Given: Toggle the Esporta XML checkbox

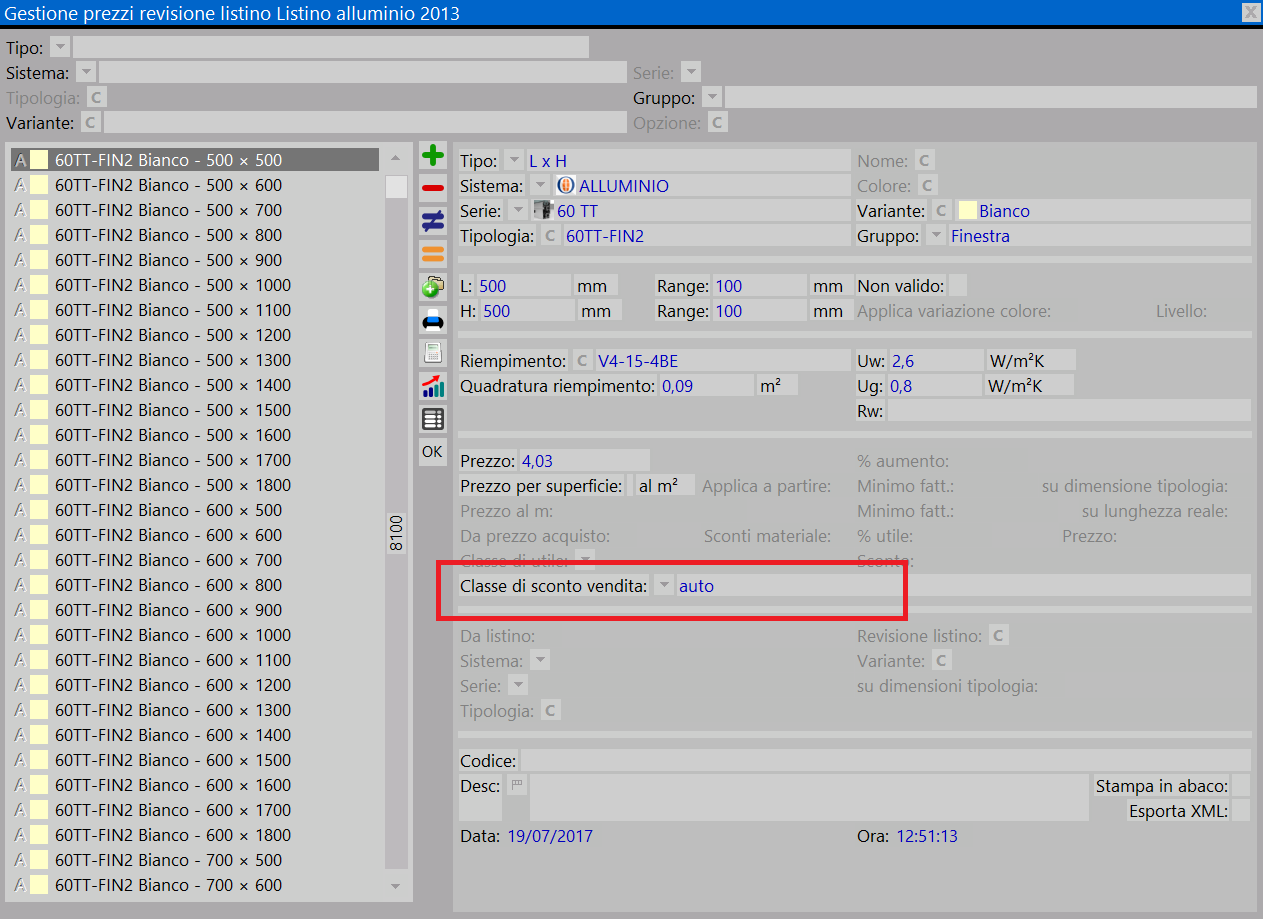Looking at the screenshot, I should click(x=1240, y=811).
